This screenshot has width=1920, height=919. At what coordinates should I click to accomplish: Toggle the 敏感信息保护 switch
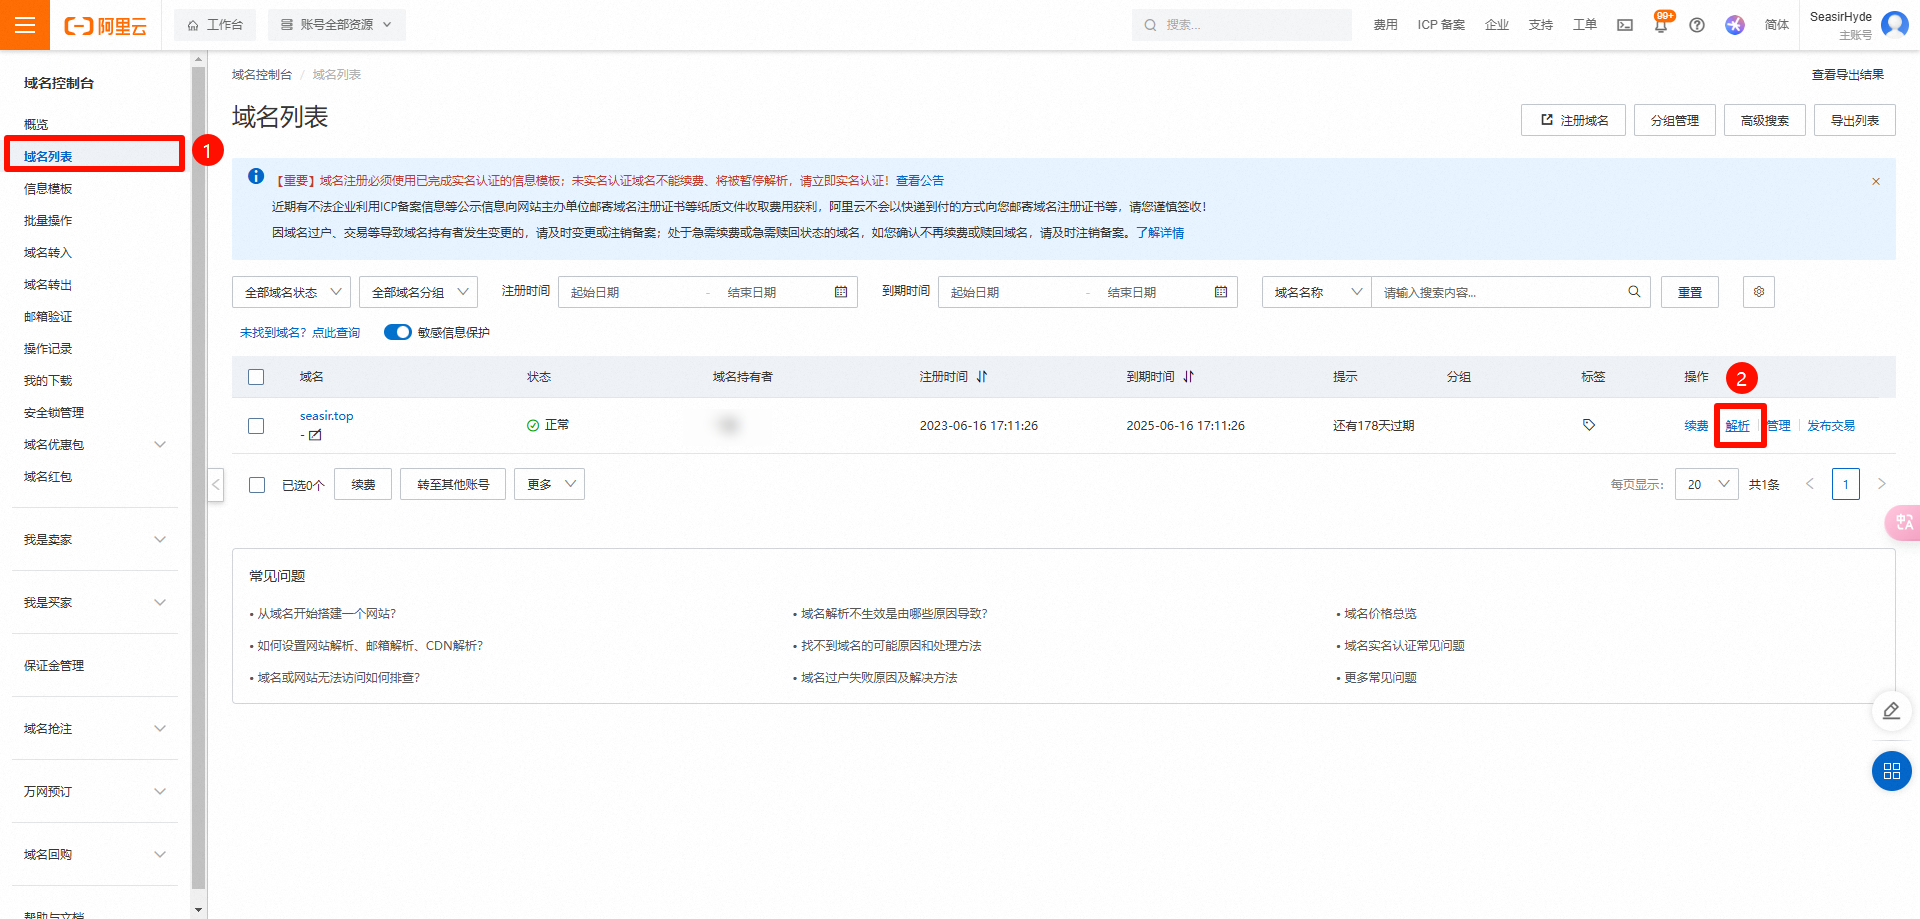point(397,332)
